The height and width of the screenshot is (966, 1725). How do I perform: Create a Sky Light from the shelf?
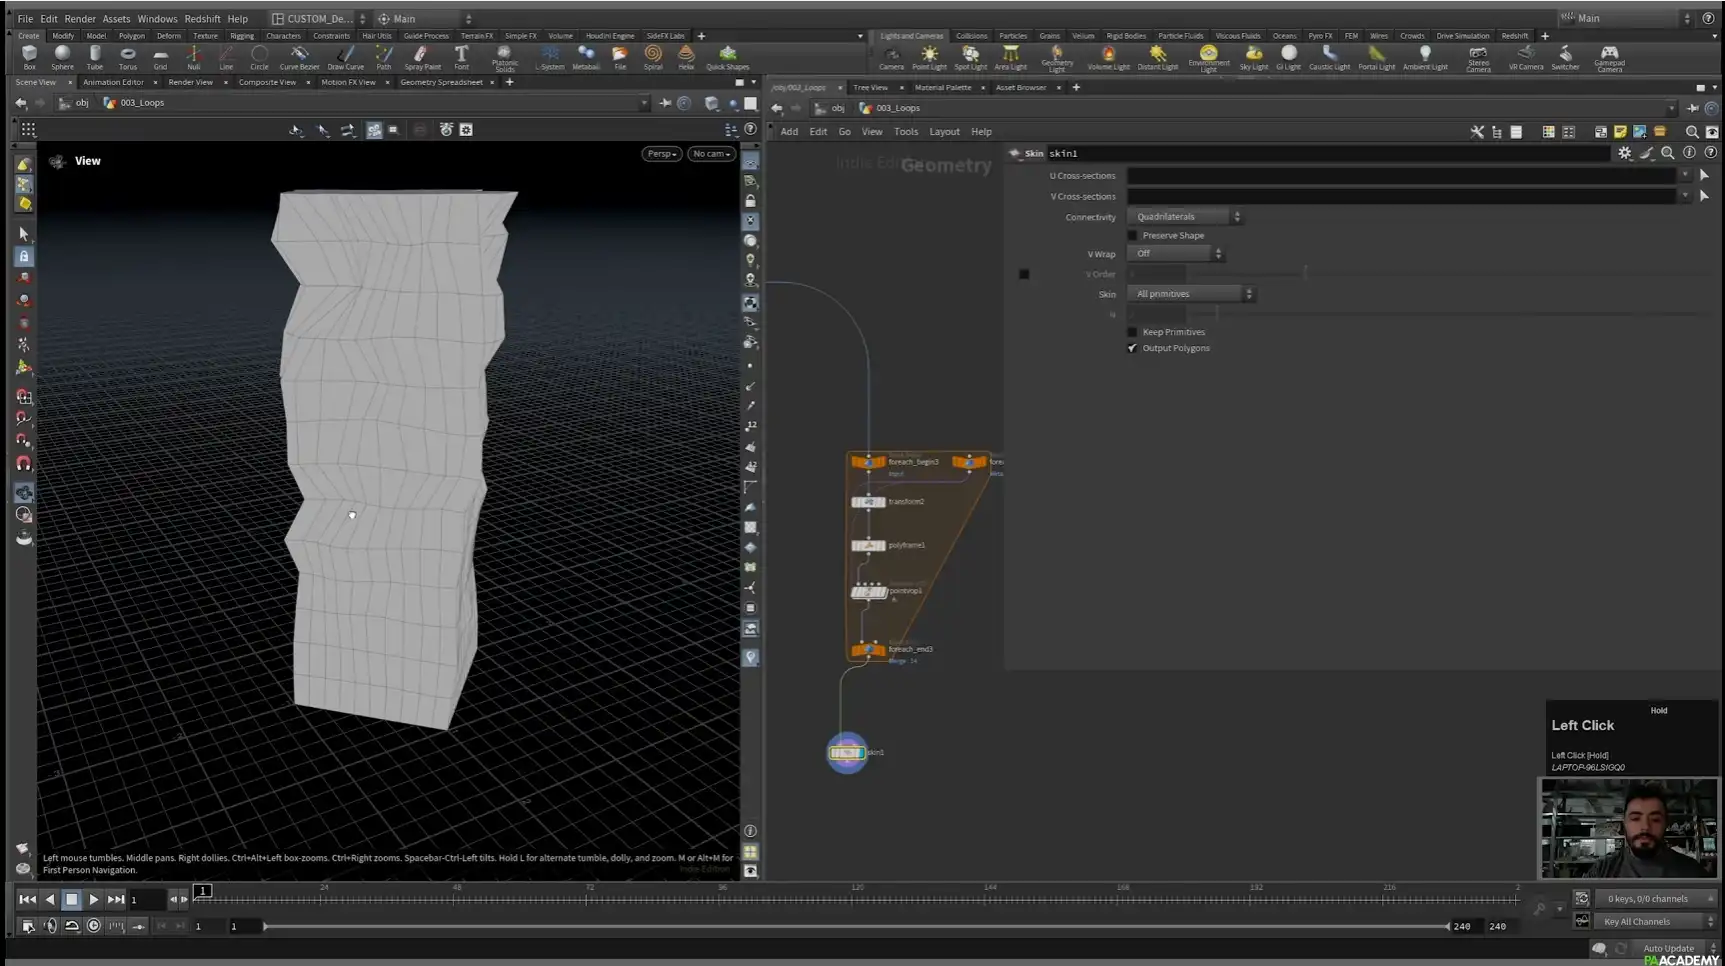pos(1253,57)
